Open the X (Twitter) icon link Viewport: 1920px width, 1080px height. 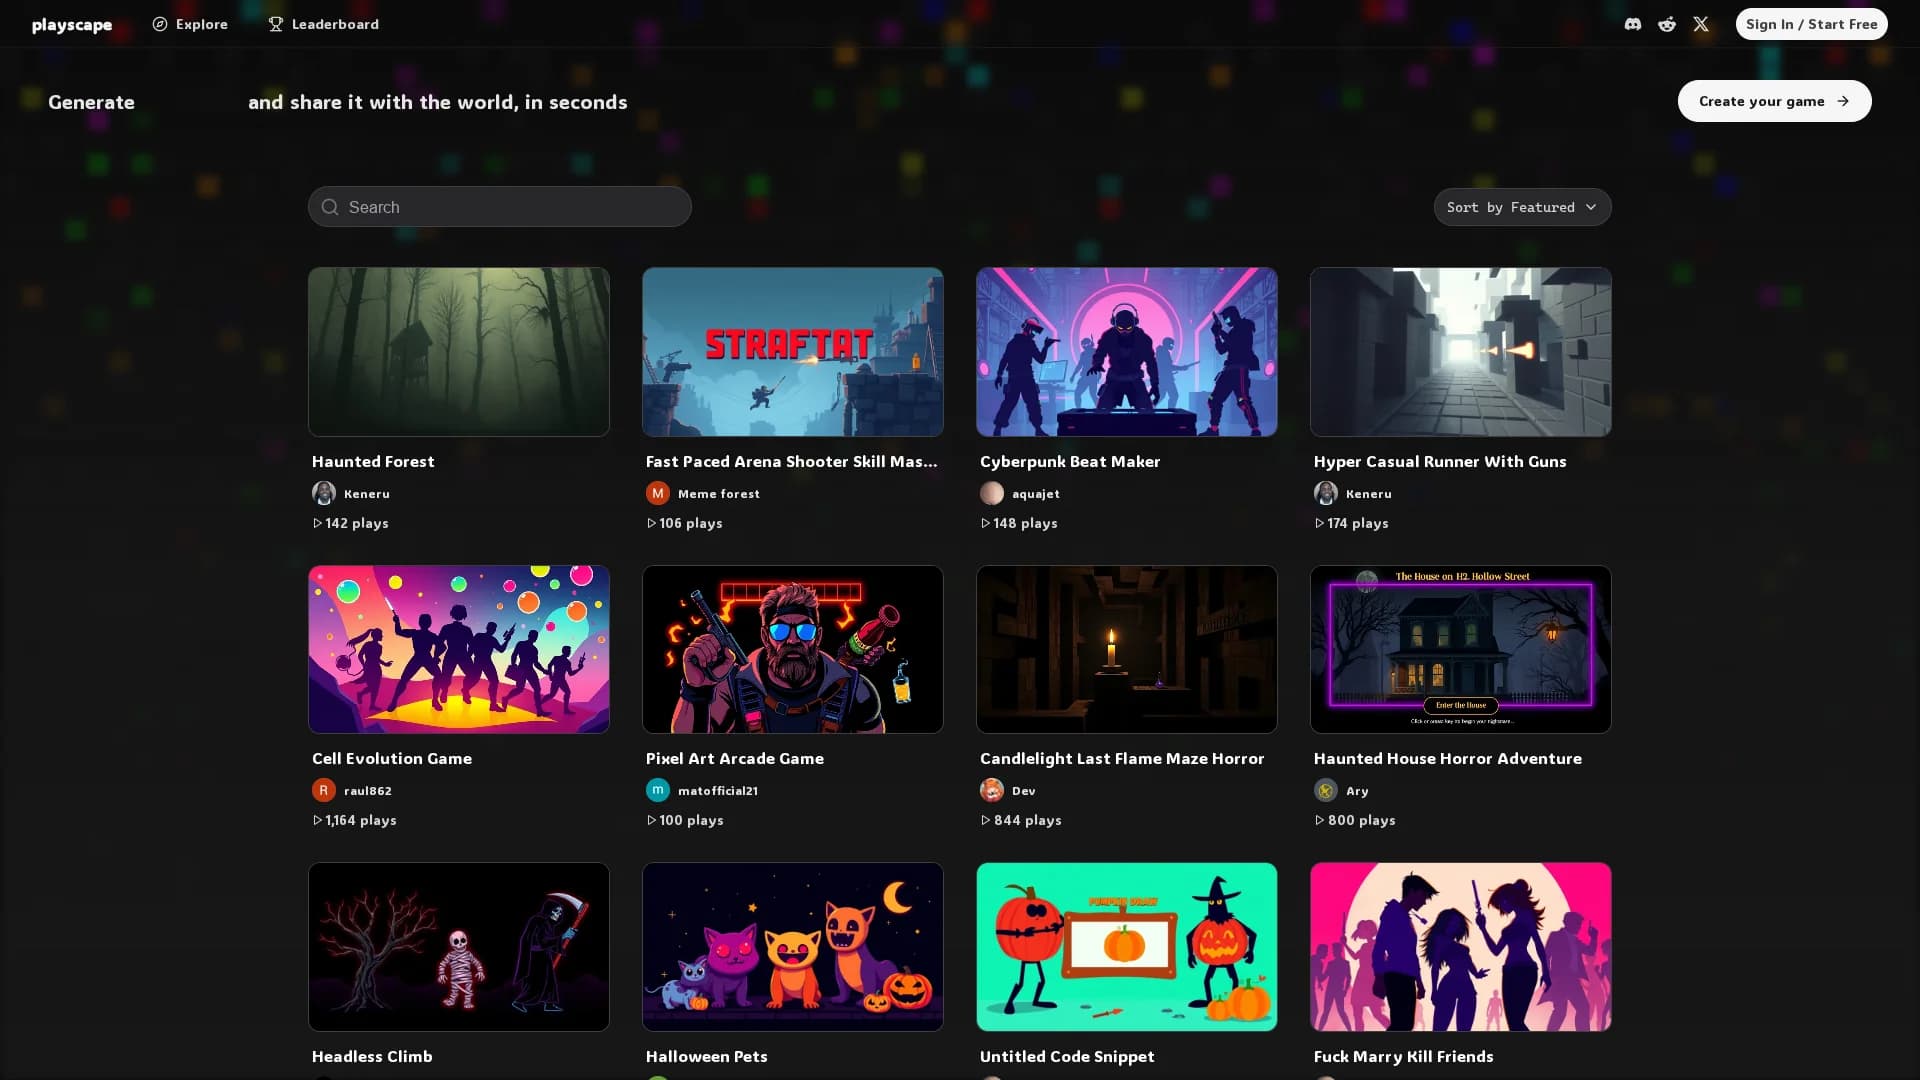1701,24
